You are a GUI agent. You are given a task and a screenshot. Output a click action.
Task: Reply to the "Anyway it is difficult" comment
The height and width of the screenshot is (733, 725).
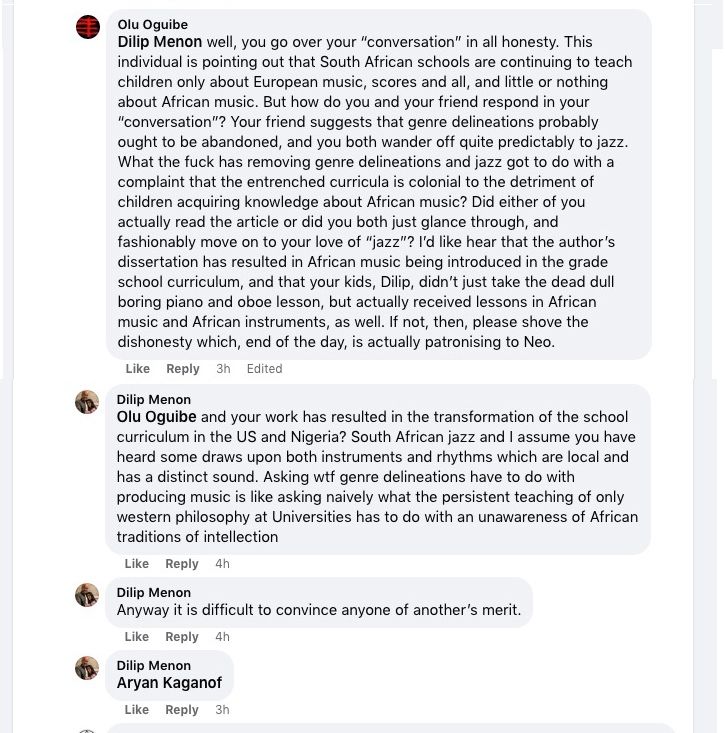click(x=182, y=637)
